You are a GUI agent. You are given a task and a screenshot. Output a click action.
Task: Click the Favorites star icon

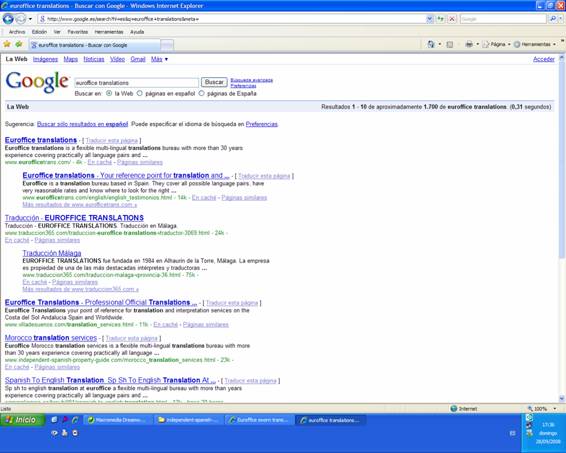(7, 44)
